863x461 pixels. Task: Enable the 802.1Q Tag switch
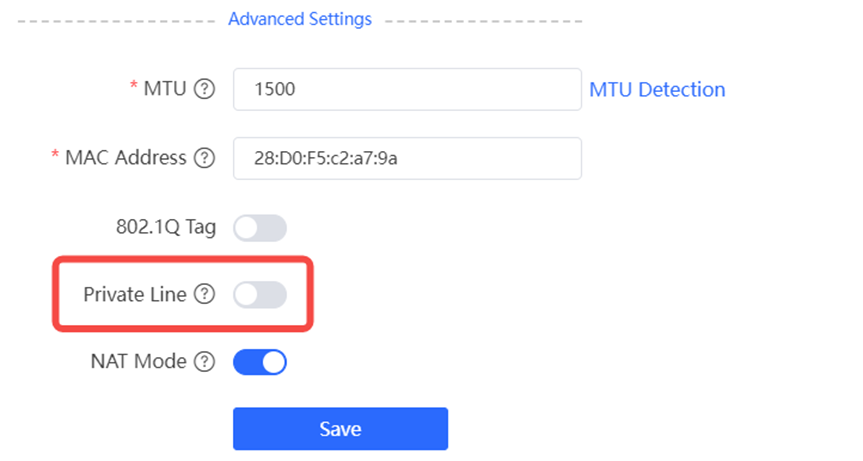tap(260, 228)
